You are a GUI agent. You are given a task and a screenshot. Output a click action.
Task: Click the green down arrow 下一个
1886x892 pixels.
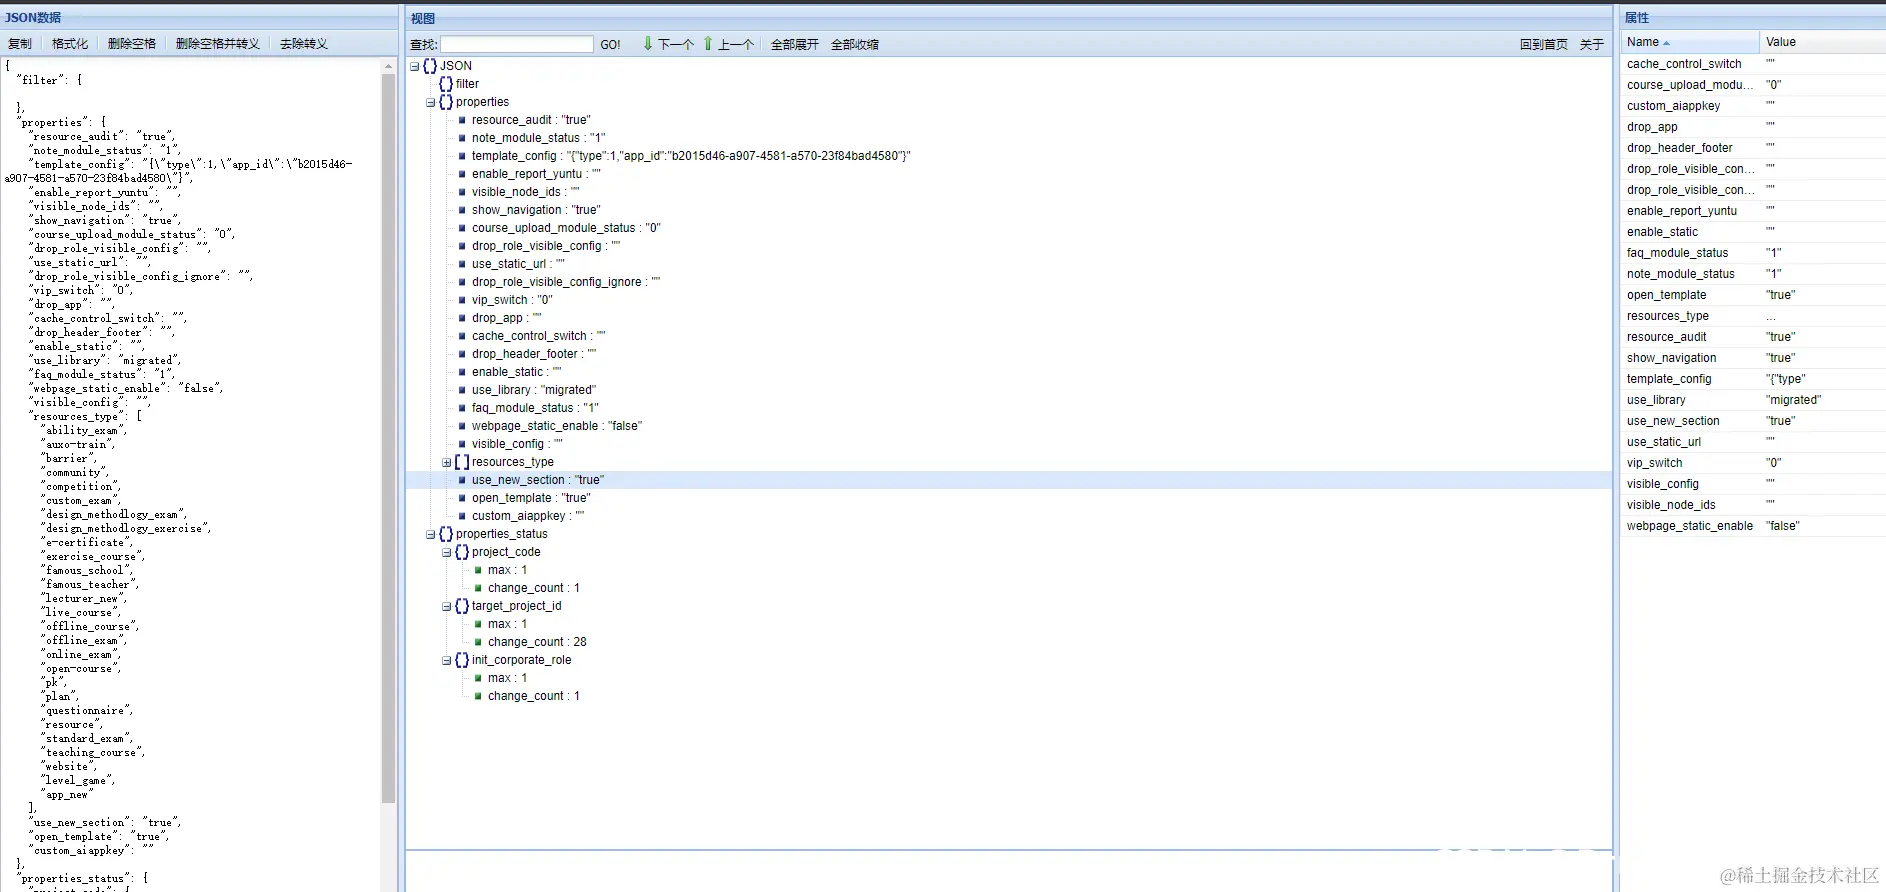tap(668, 44)
